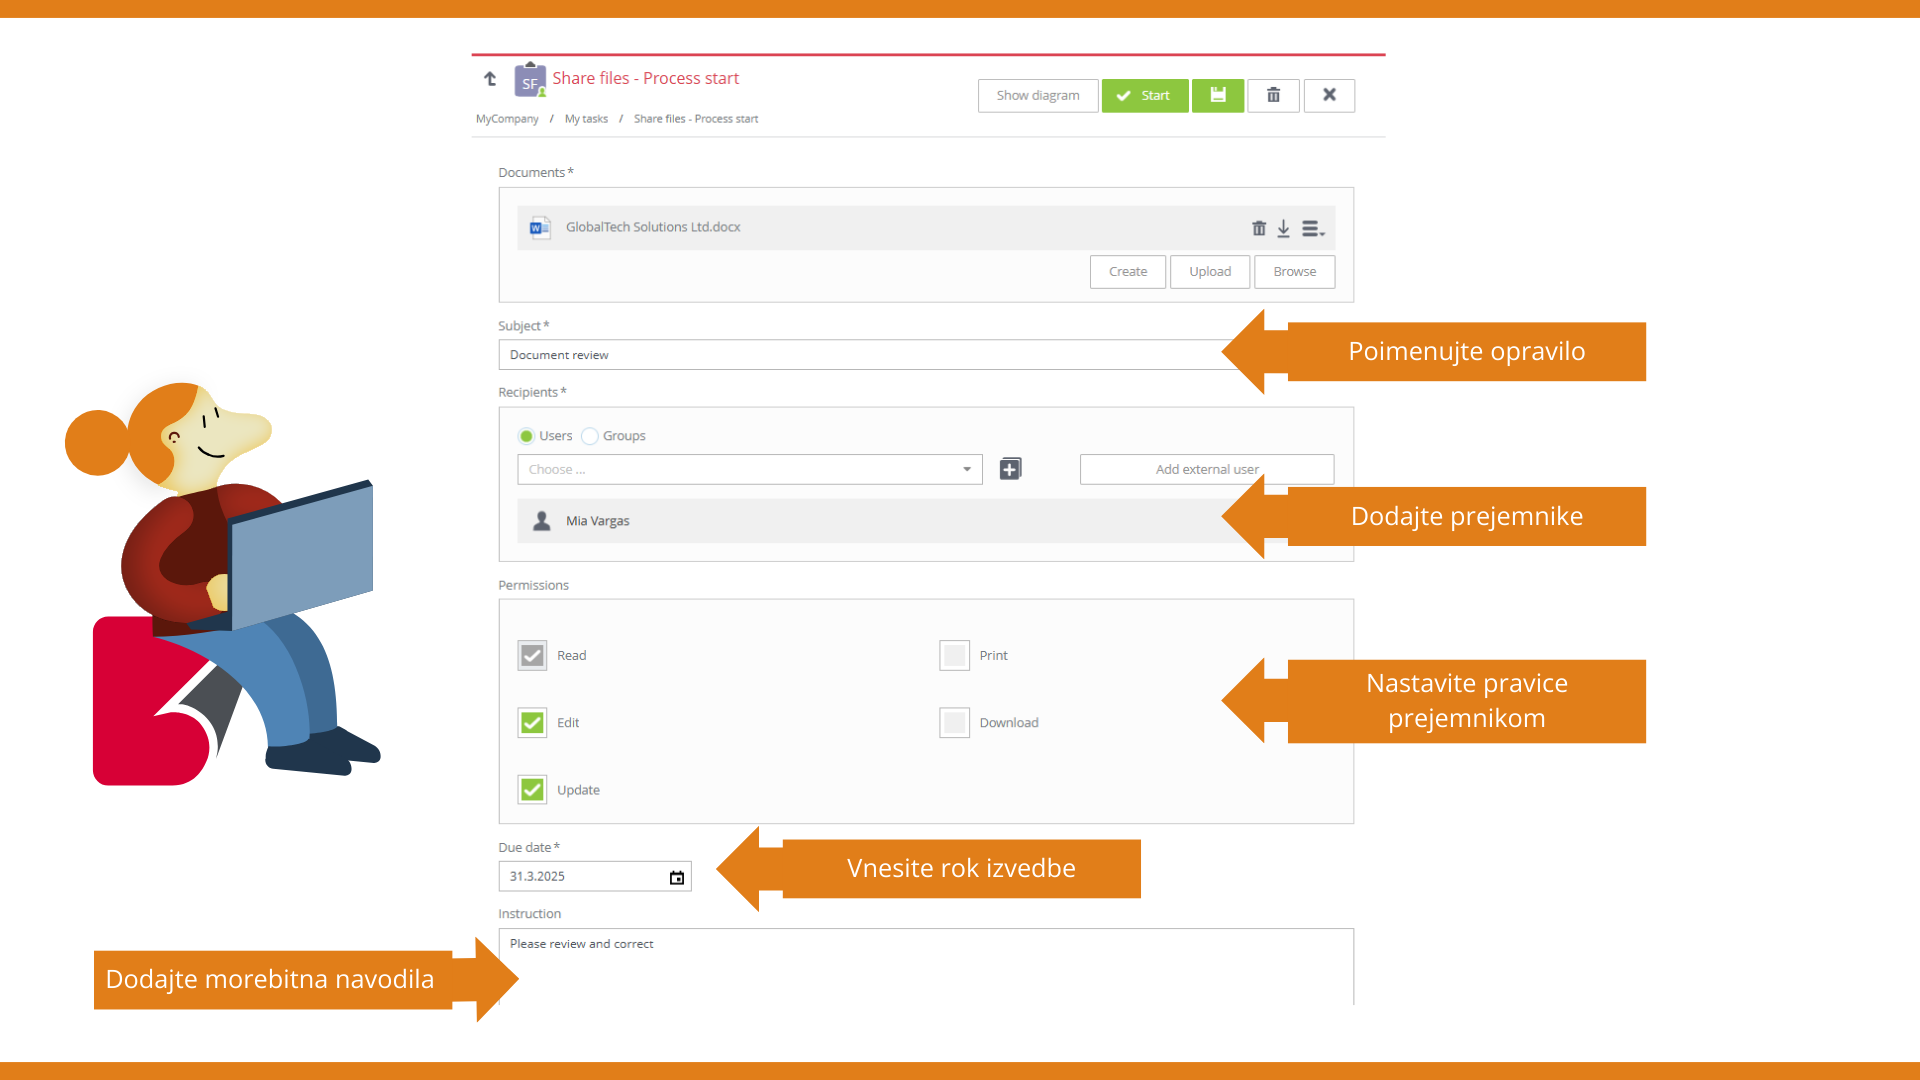Click the Show diagram button

1037,95
